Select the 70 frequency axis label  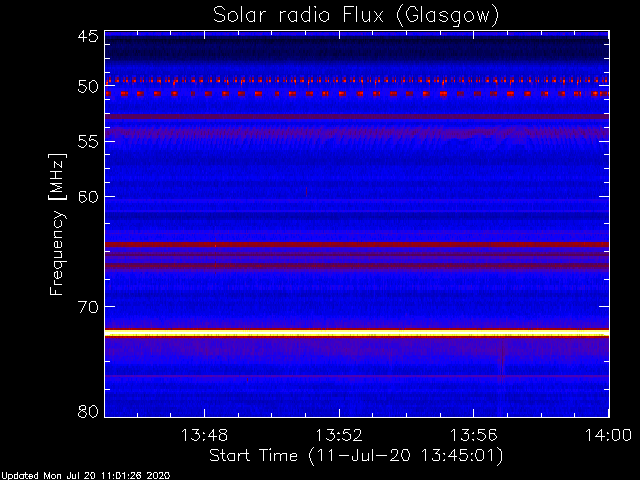(88, 307)
